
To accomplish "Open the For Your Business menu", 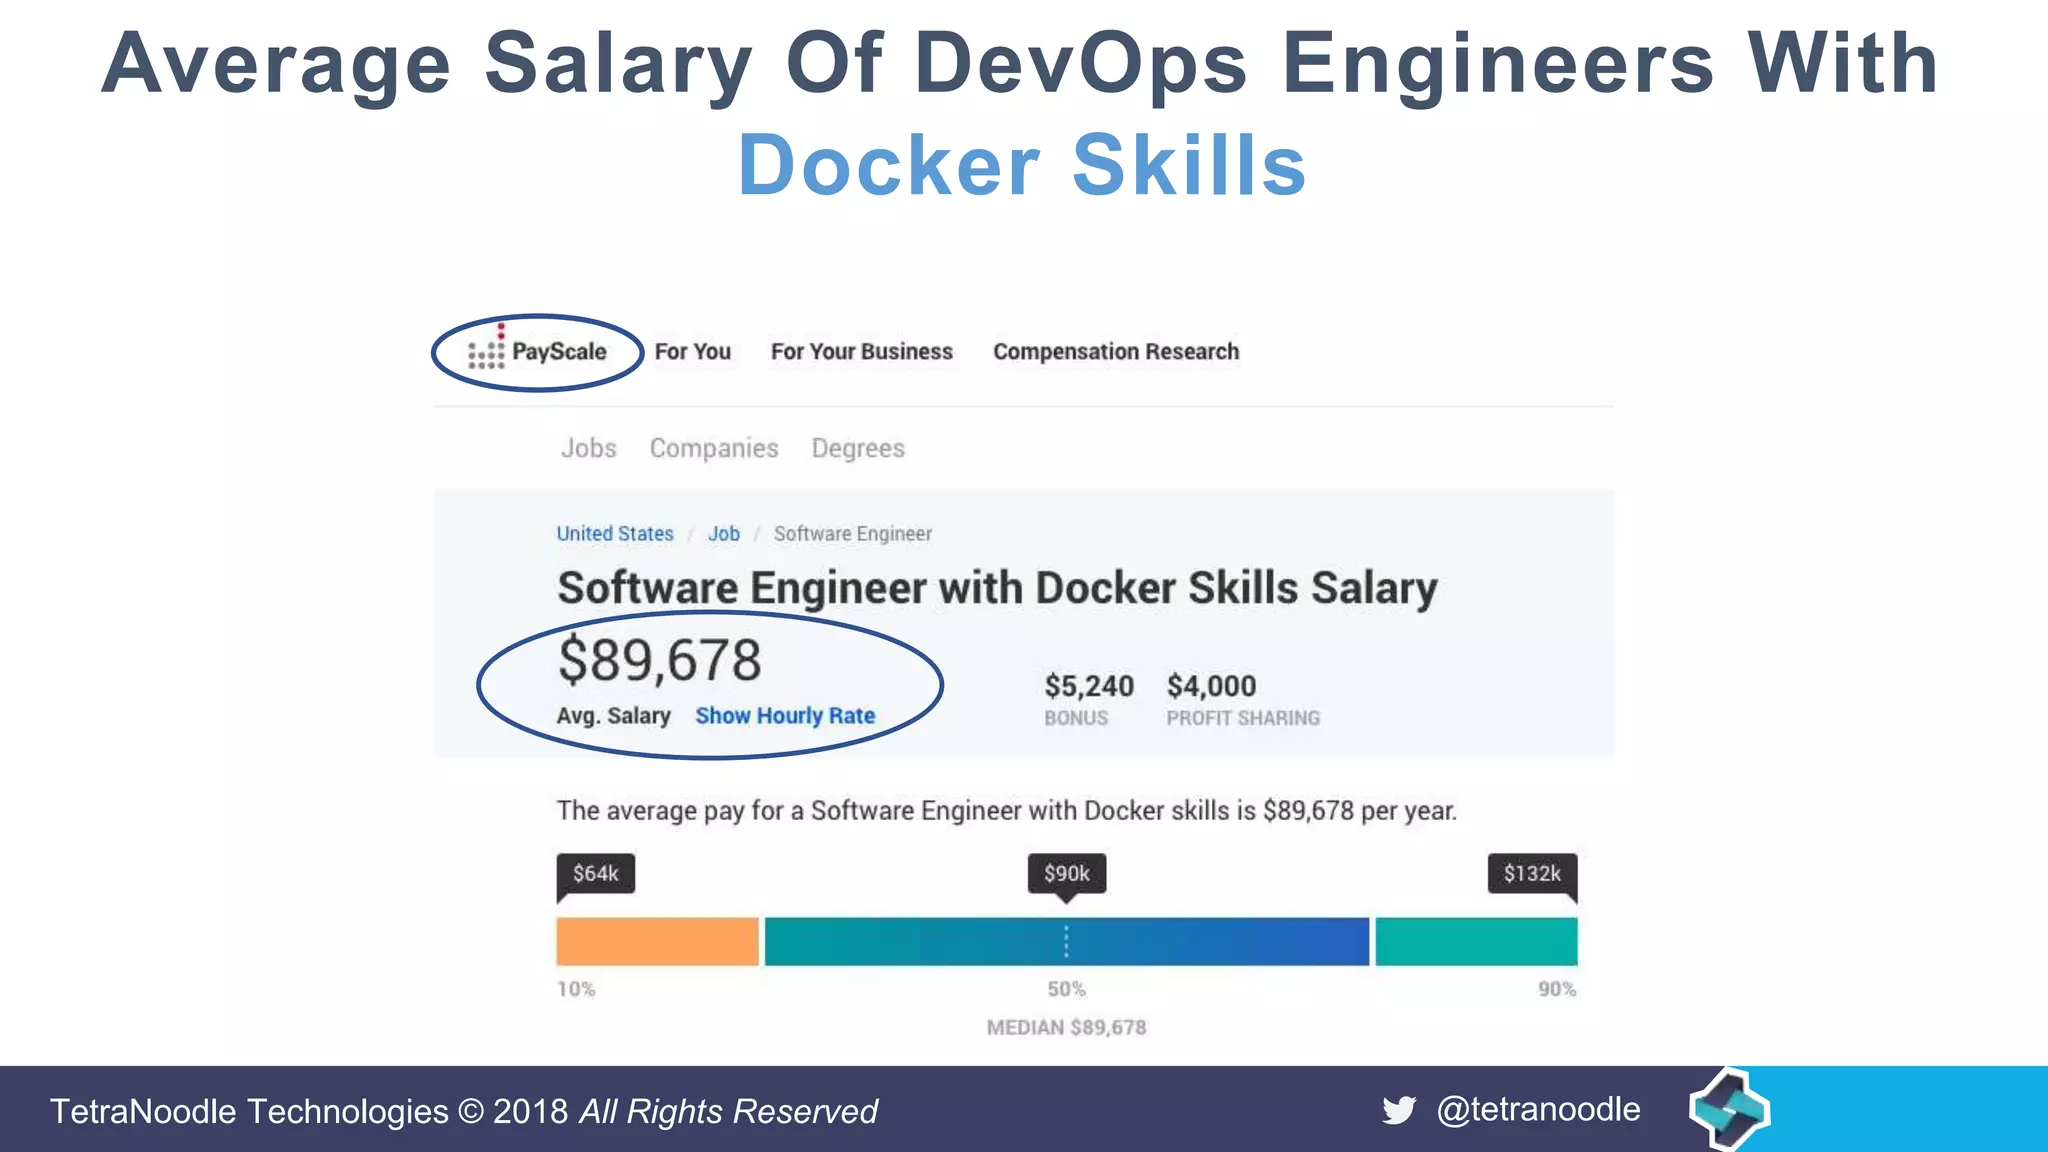I will [x=861, y=352].
